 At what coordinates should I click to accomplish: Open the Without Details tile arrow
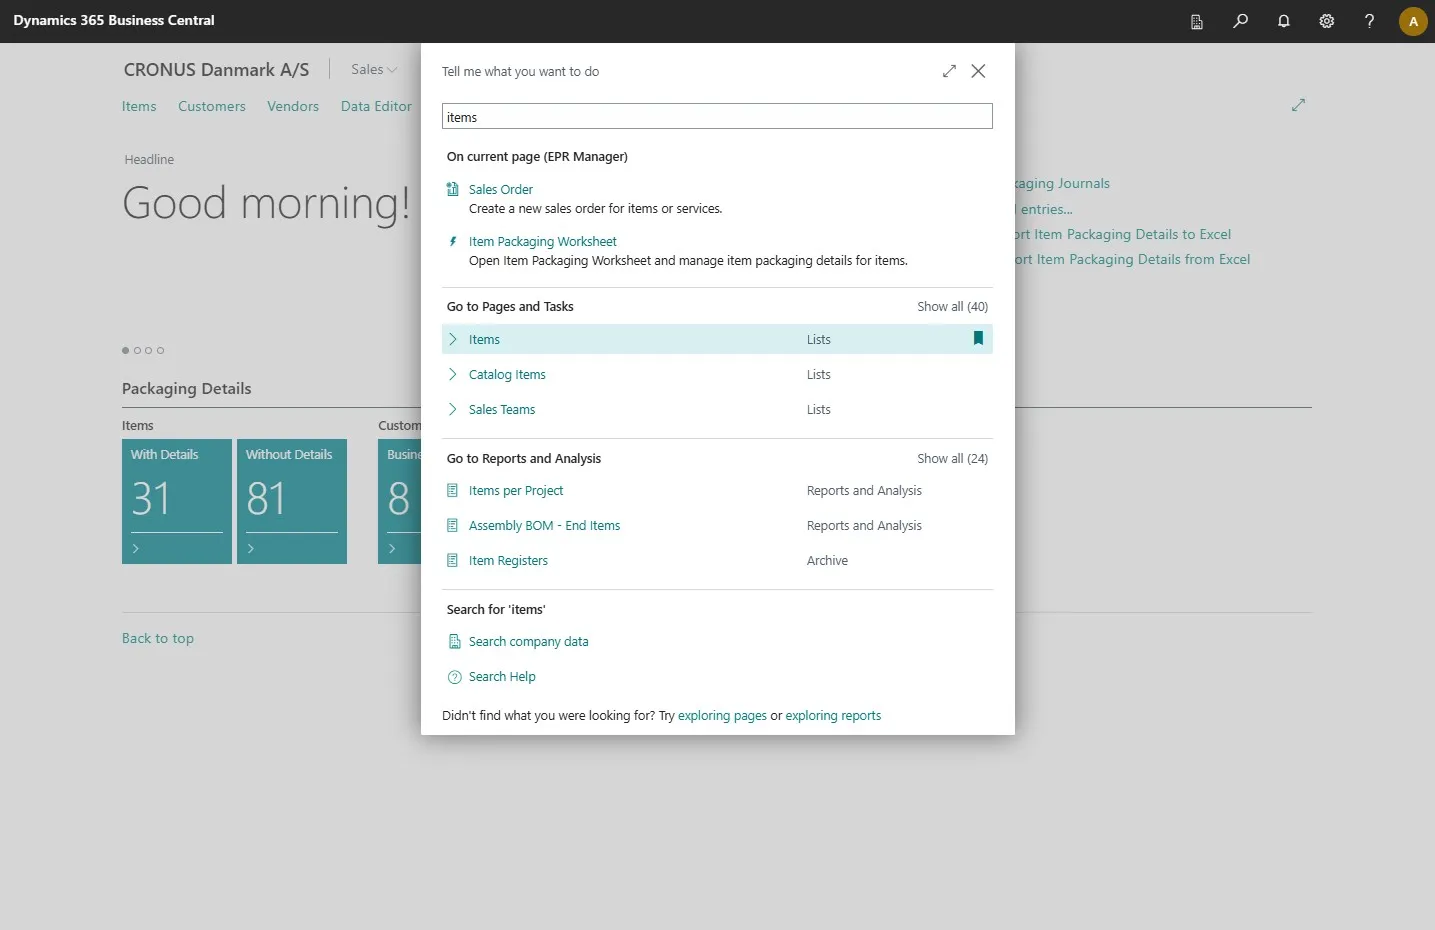point(251,549)
